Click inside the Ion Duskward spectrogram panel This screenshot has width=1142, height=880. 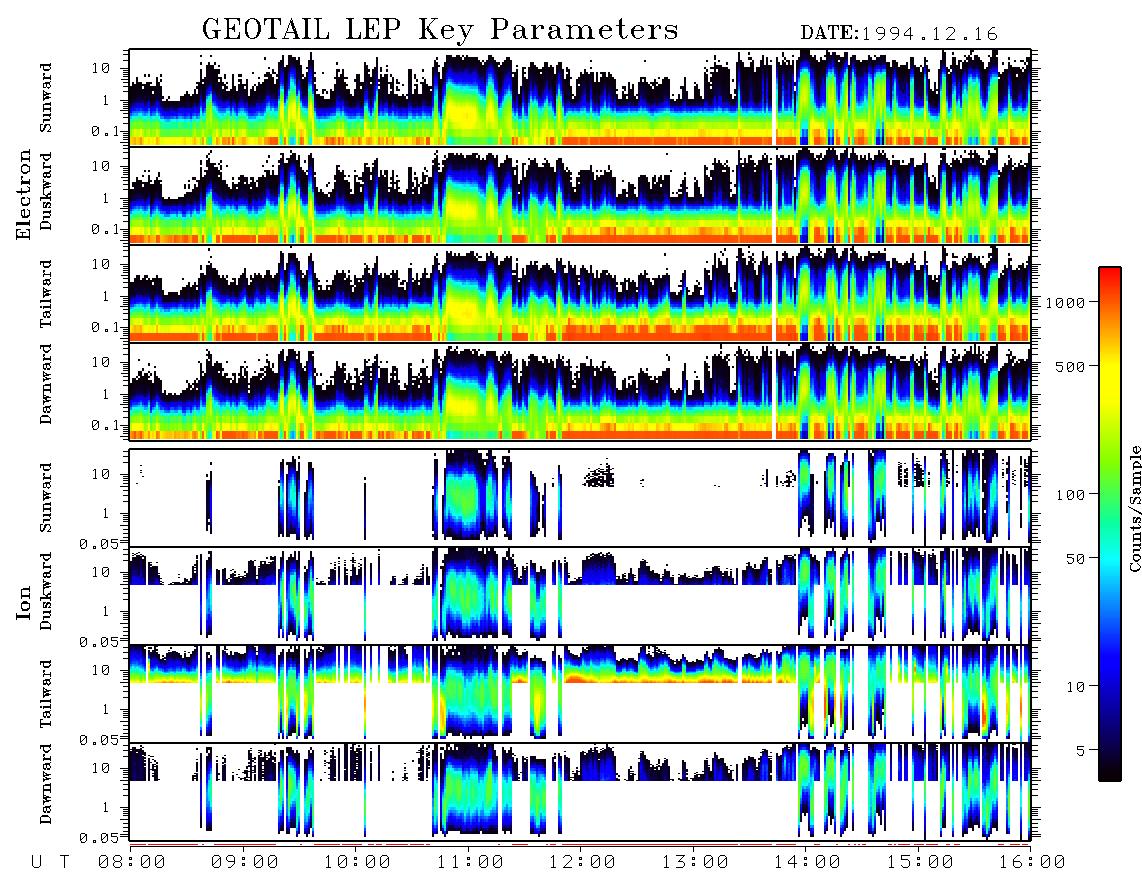pyautogui.click(x=580, y=595)
